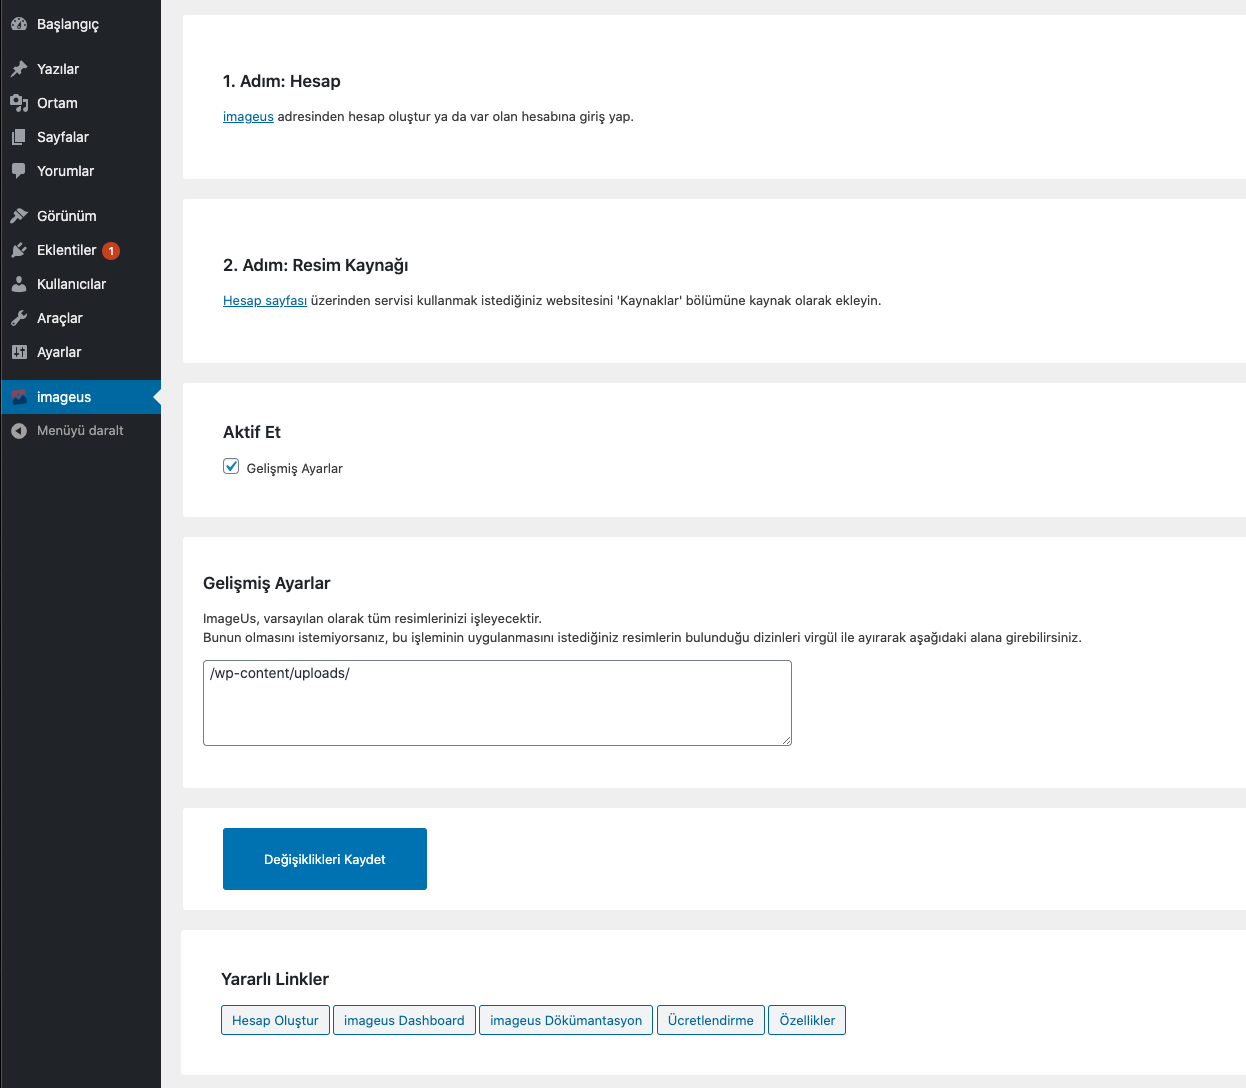Click the '1. Adım: Hesap' heading
This screenshot has height=1088, width=1246.
click(282, 82)
